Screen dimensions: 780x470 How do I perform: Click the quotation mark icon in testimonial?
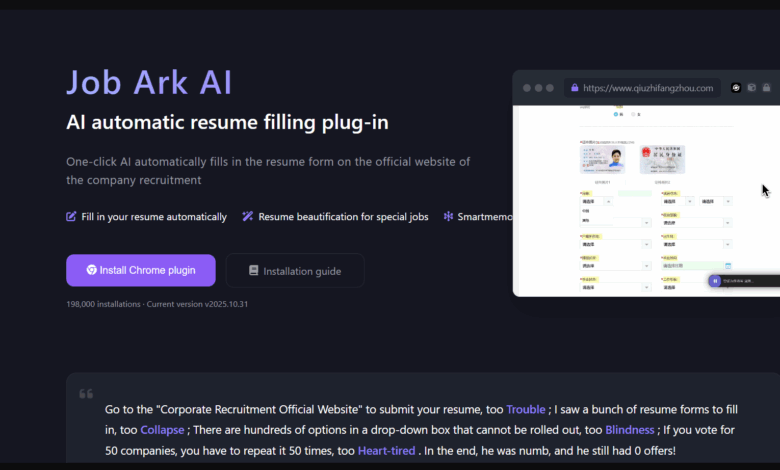coord(86,394)
